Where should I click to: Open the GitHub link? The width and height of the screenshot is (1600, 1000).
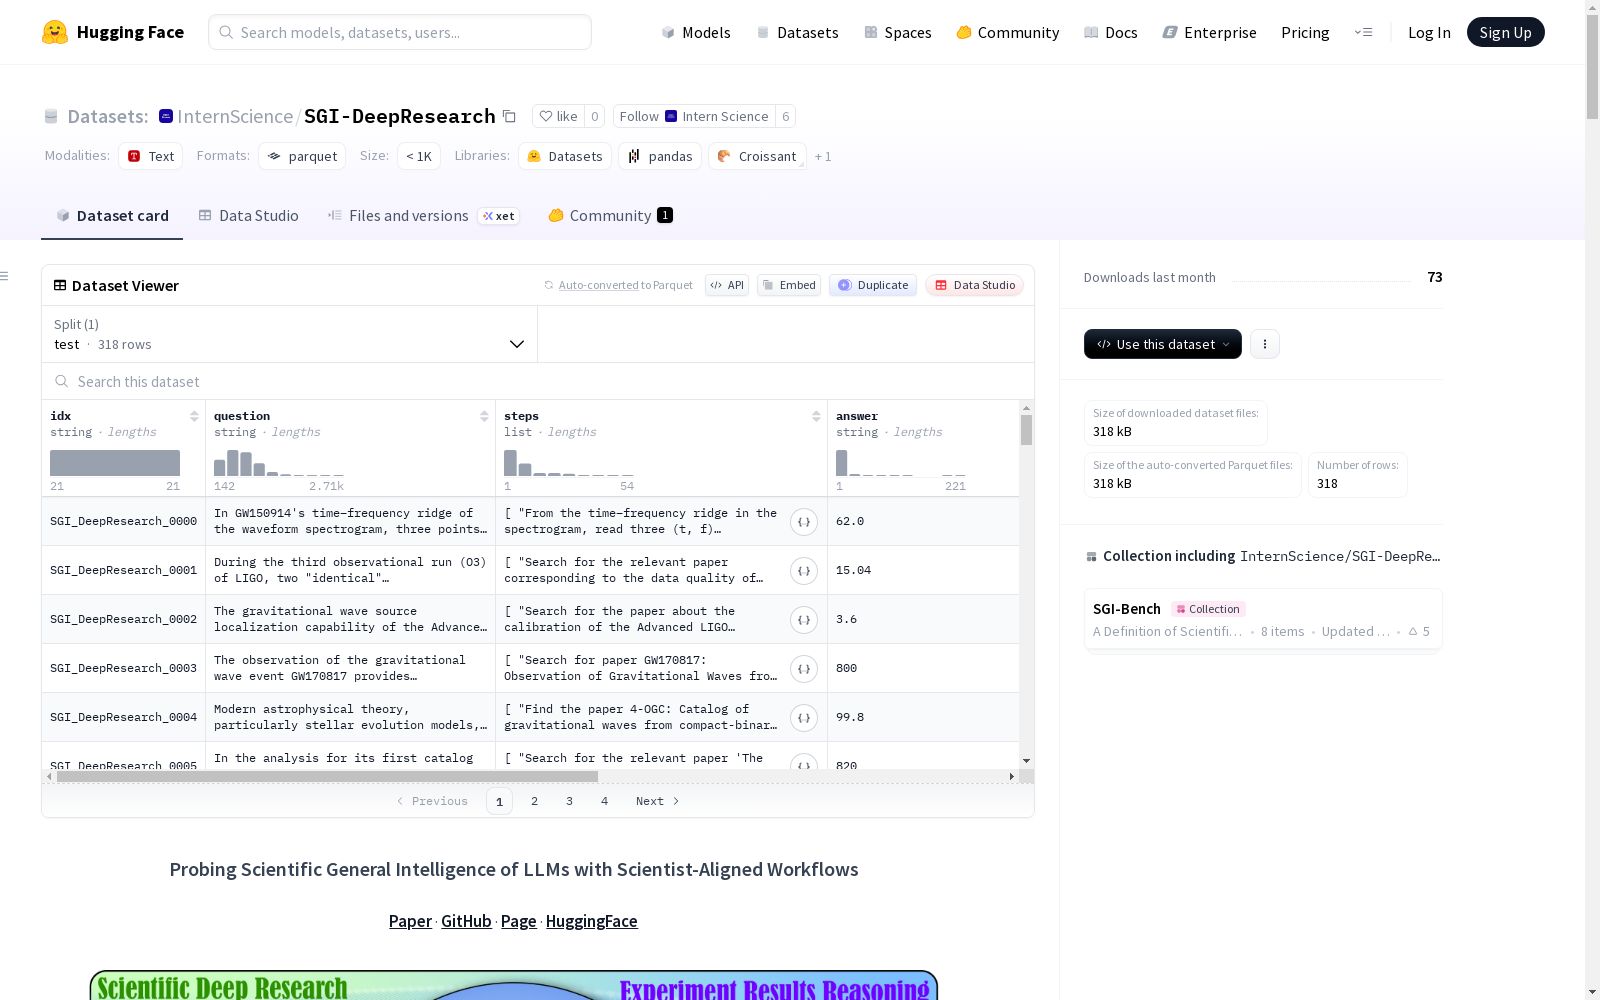click(466, 921)
